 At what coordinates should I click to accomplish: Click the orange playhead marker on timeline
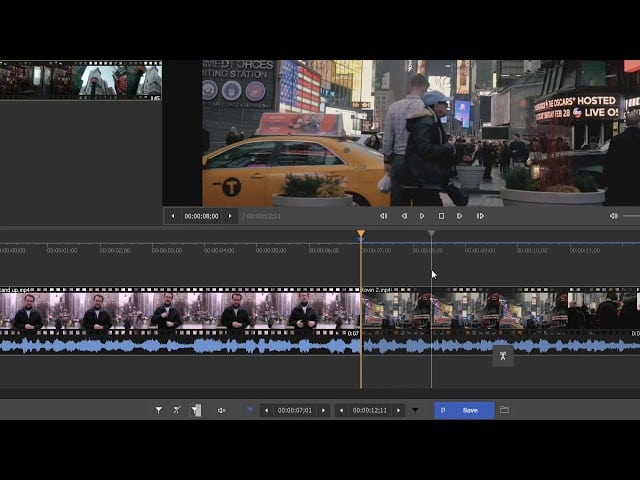click(361, 233)
